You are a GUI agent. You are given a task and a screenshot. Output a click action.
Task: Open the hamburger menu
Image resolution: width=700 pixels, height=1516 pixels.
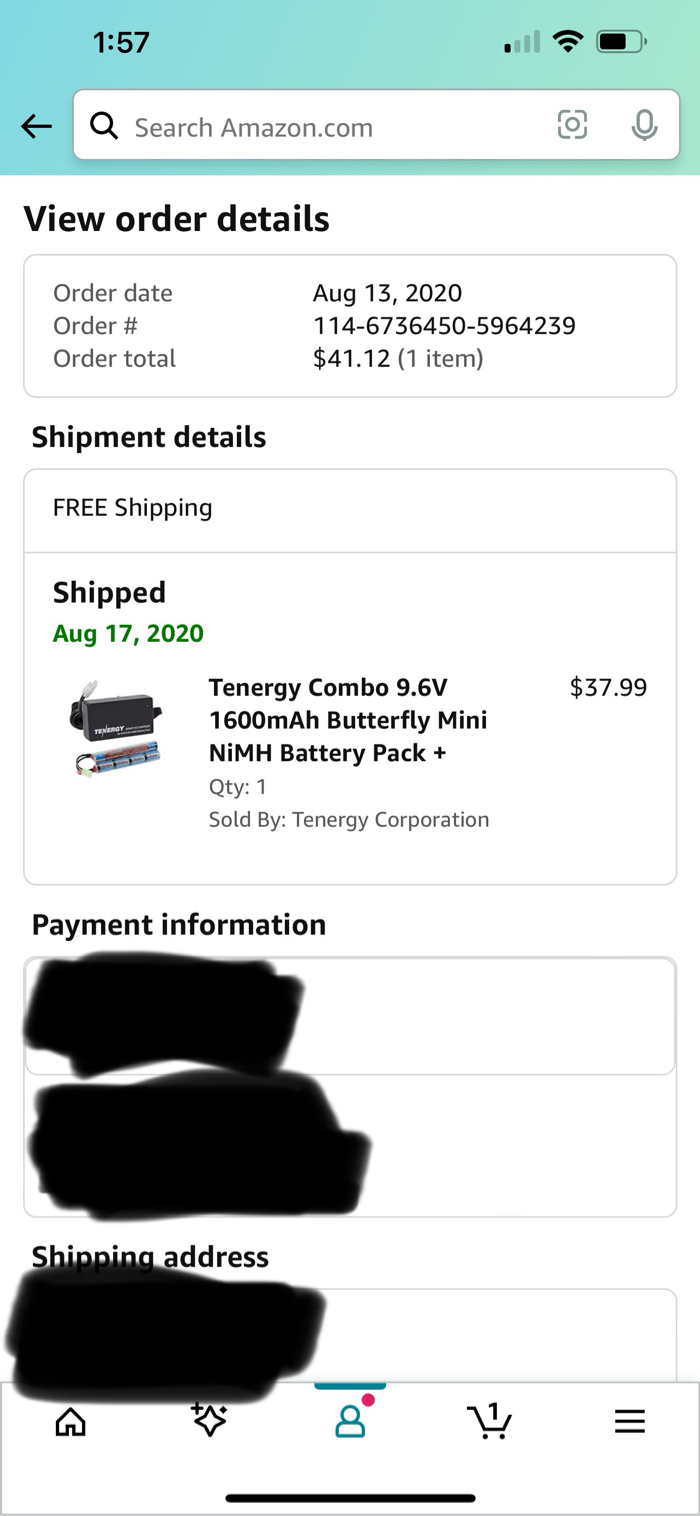pyautogui.click(x=629, y=1421)
